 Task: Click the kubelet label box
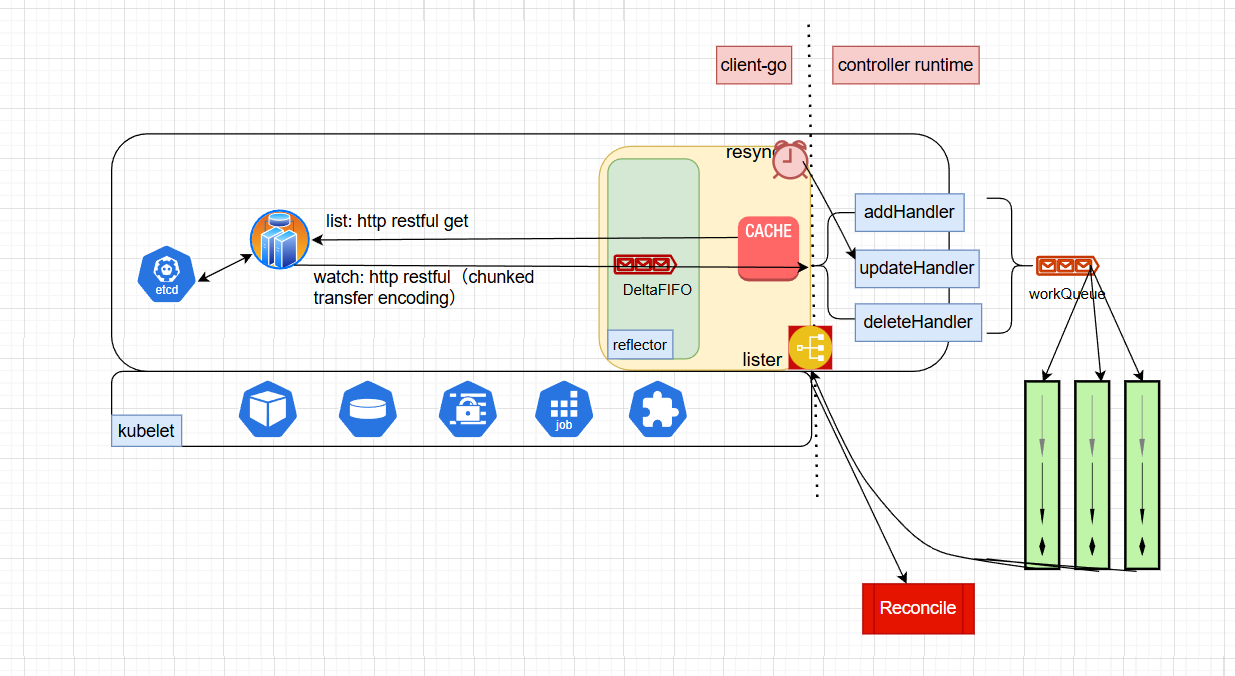click(146, 431)
